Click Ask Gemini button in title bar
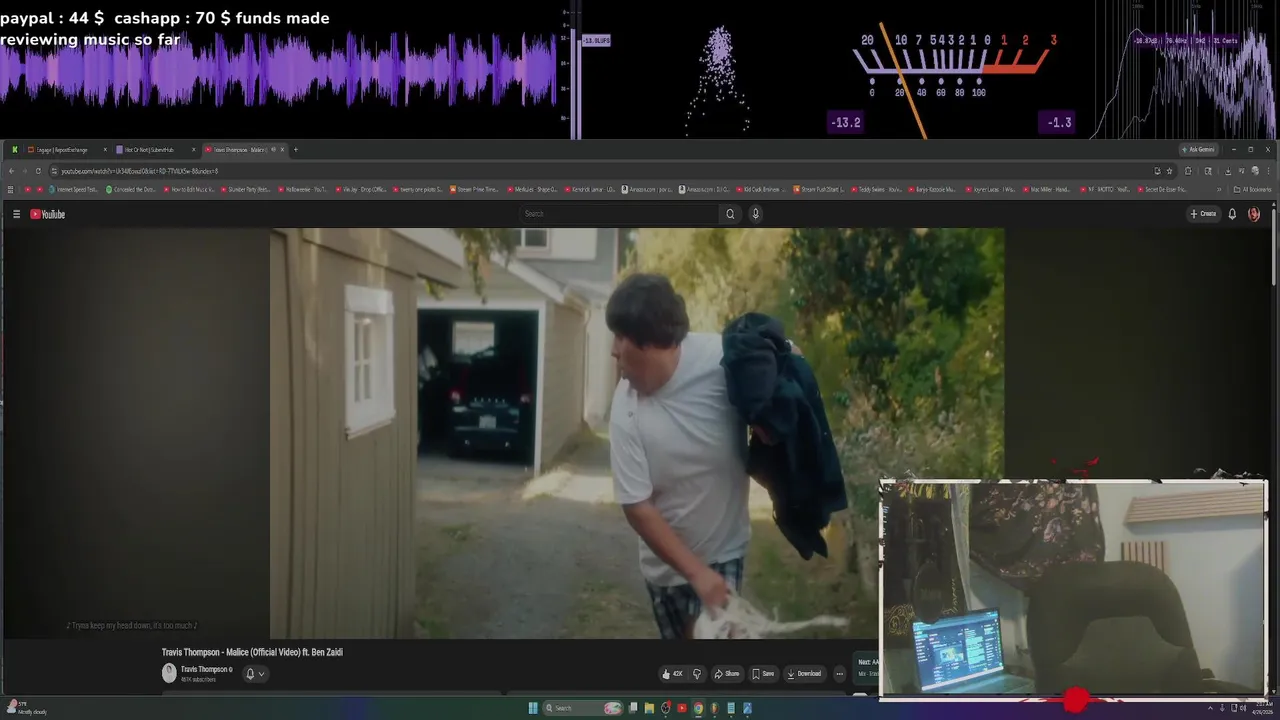Viewport: 1280px width, 720px height. [x=1198, y=150]
